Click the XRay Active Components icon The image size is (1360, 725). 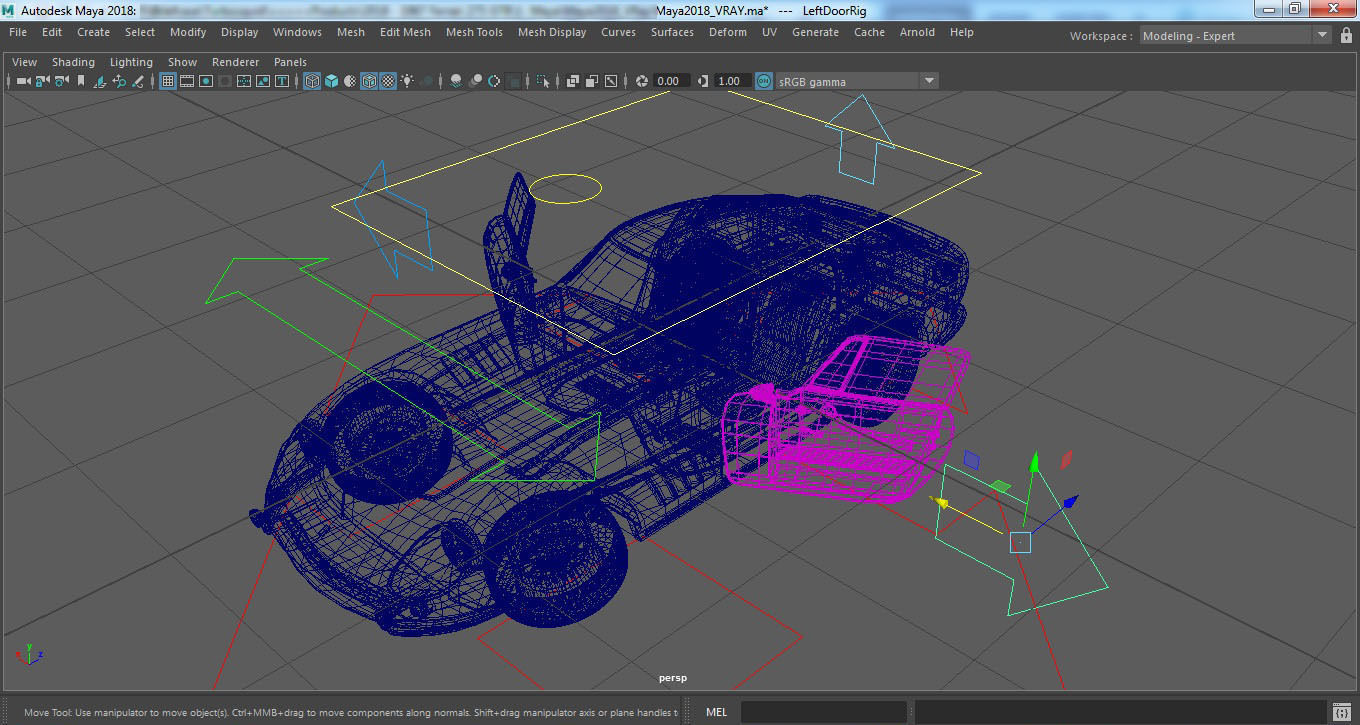[592, 81]
